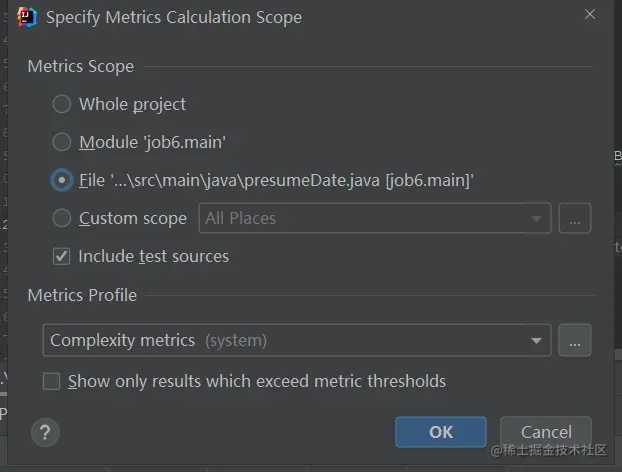
Task: Click the help question mark icon
Action: click(45, 433)
